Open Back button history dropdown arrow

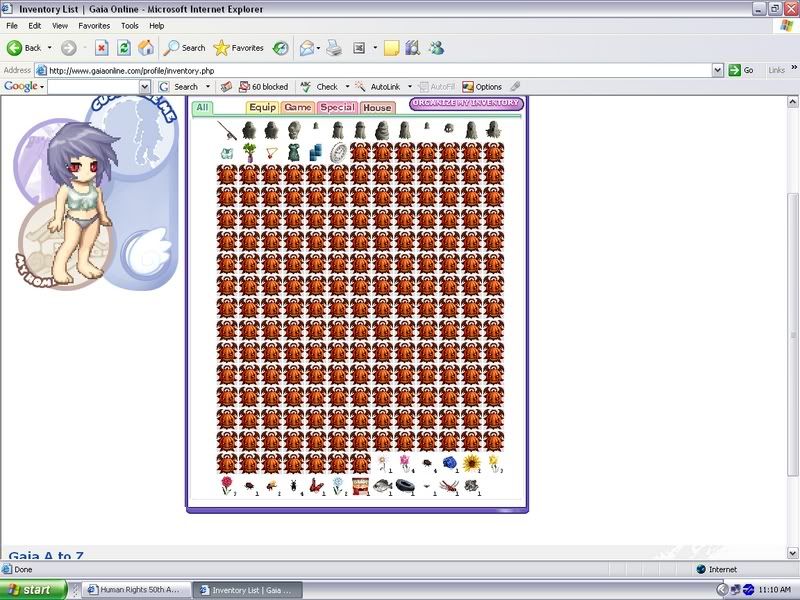click(x=49, y=48)
